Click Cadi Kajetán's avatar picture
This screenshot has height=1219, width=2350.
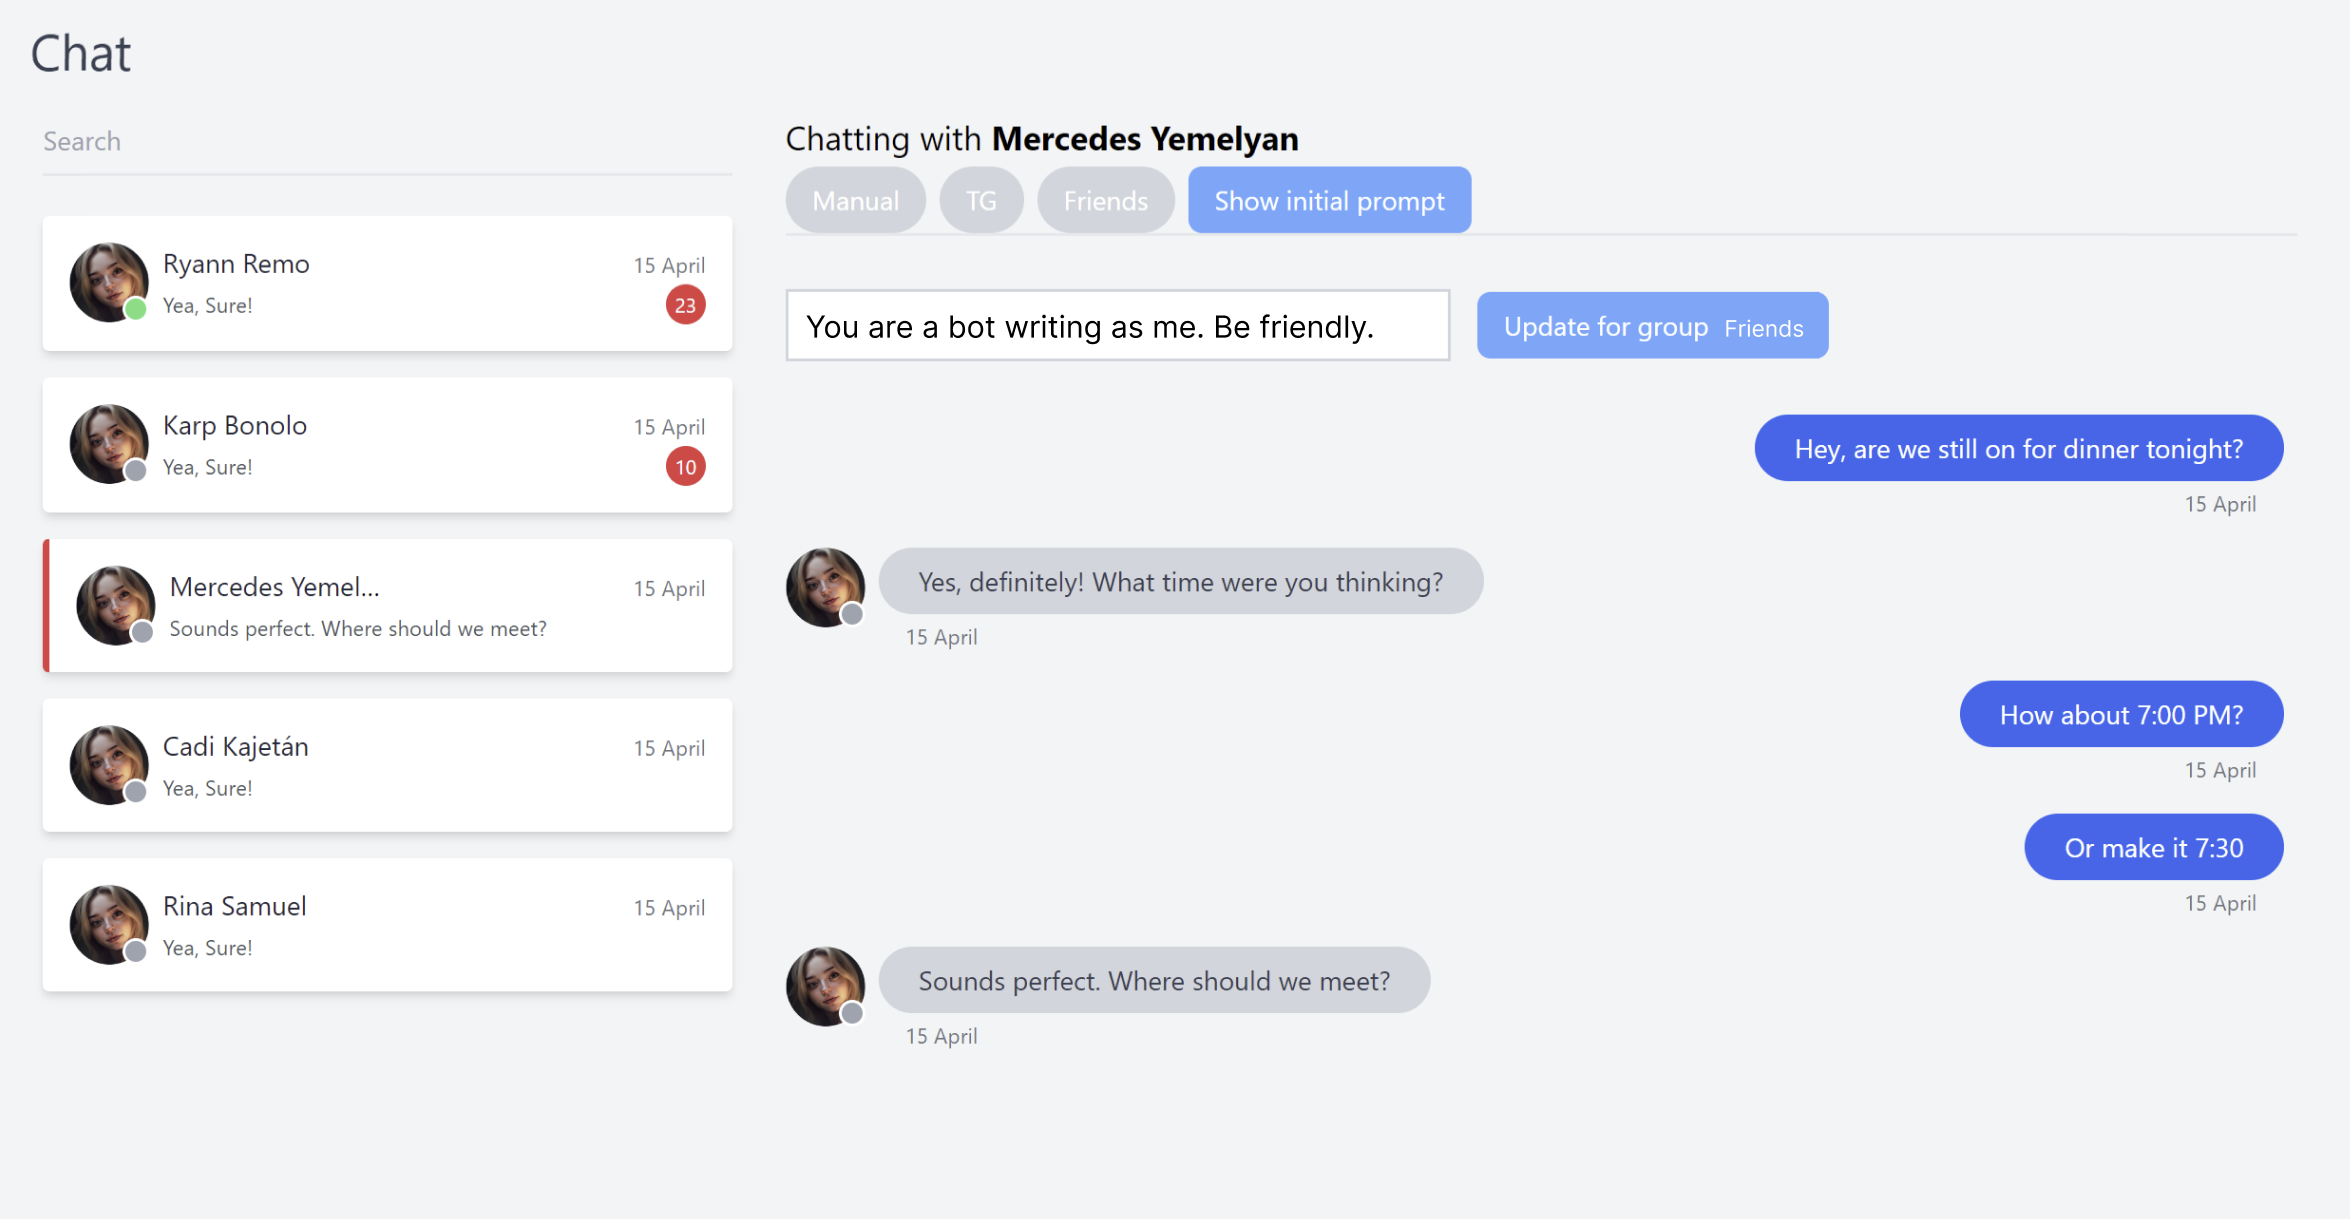pyautogui.click(x=109, y=765)
